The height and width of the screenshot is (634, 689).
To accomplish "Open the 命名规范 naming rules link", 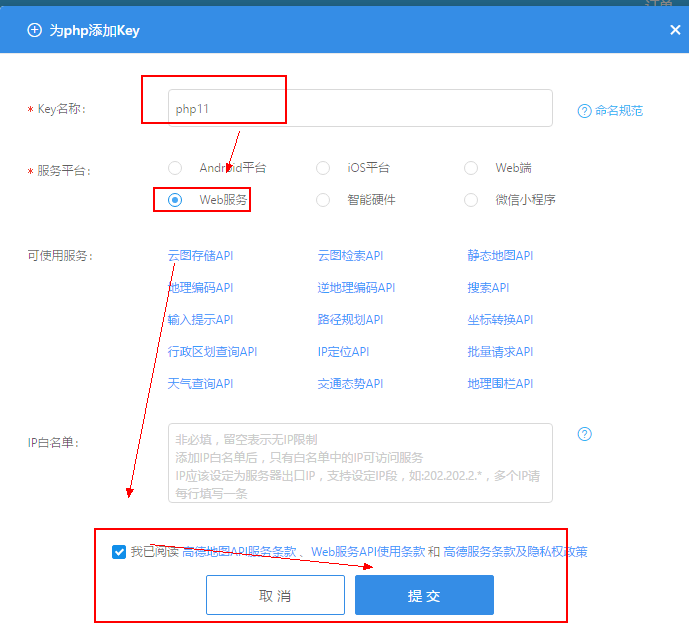I will coord(618,111).
